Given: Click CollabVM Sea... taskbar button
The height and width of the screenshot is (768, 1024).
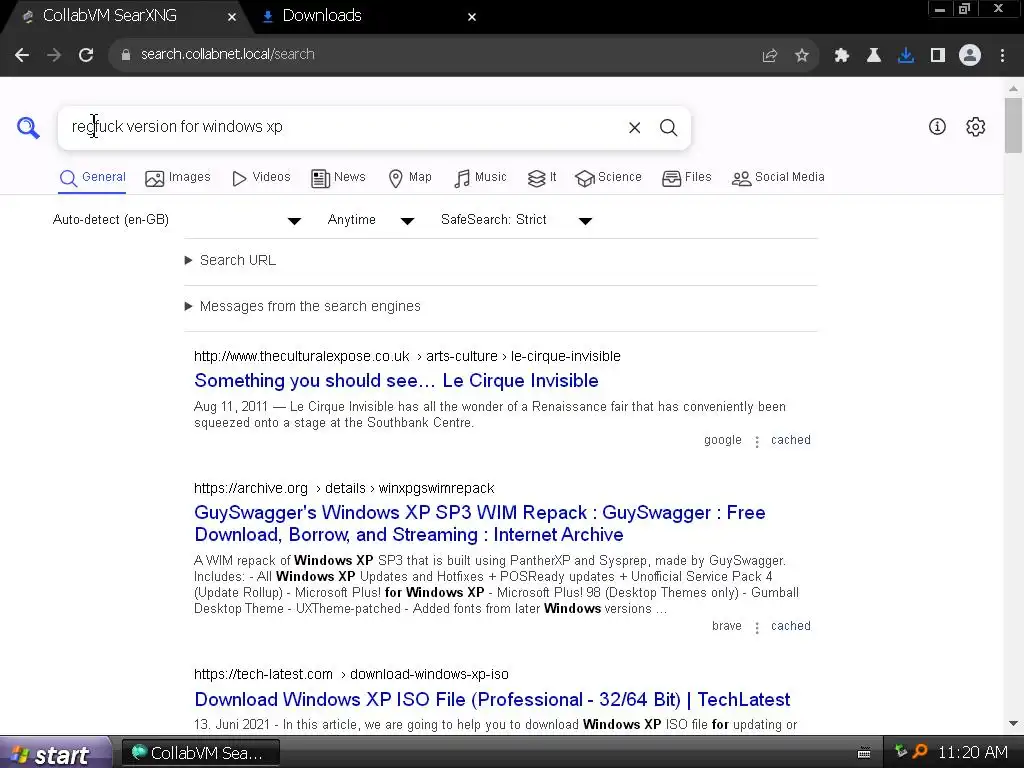Looking at the screenshot, I should (x=201, y=754).
